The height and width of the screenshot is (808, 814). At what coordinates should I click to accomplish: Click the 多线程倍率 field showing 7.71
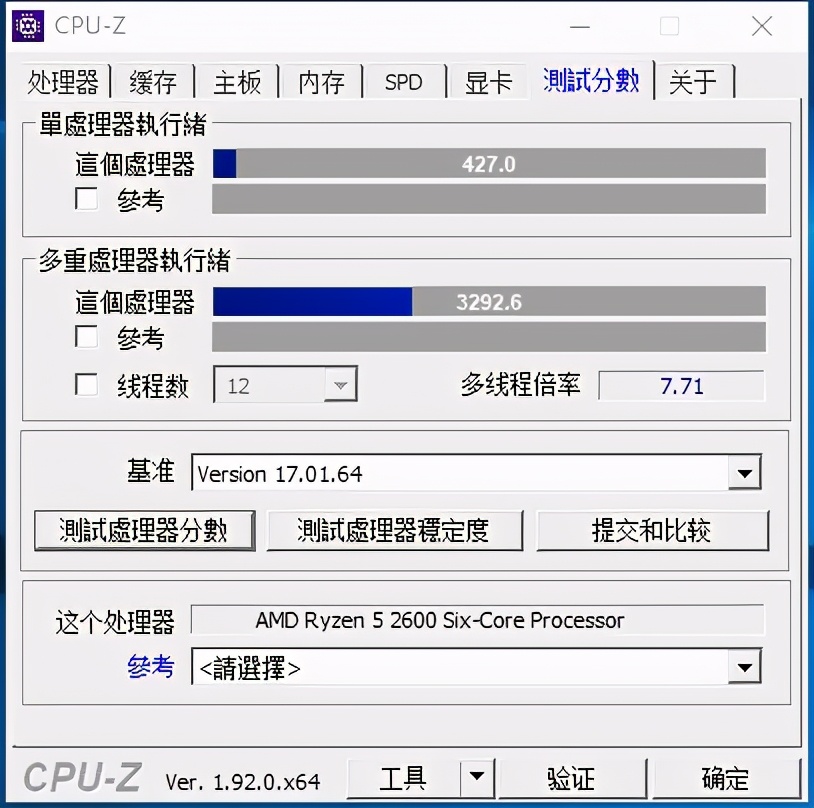pyautogui.click(x=681, y=386)
